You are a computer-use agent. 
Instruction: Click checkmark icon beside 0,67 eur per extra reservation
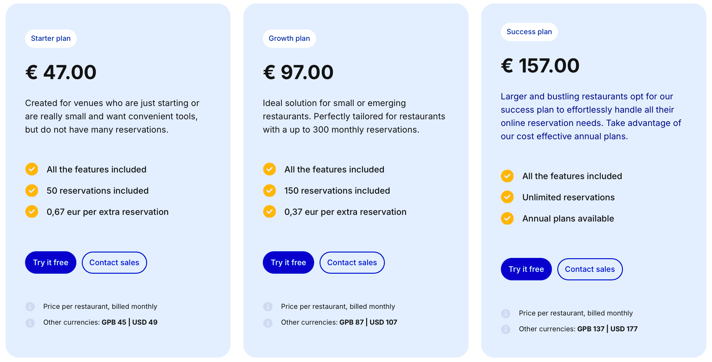pyautogui.click(x=32, y=212)
